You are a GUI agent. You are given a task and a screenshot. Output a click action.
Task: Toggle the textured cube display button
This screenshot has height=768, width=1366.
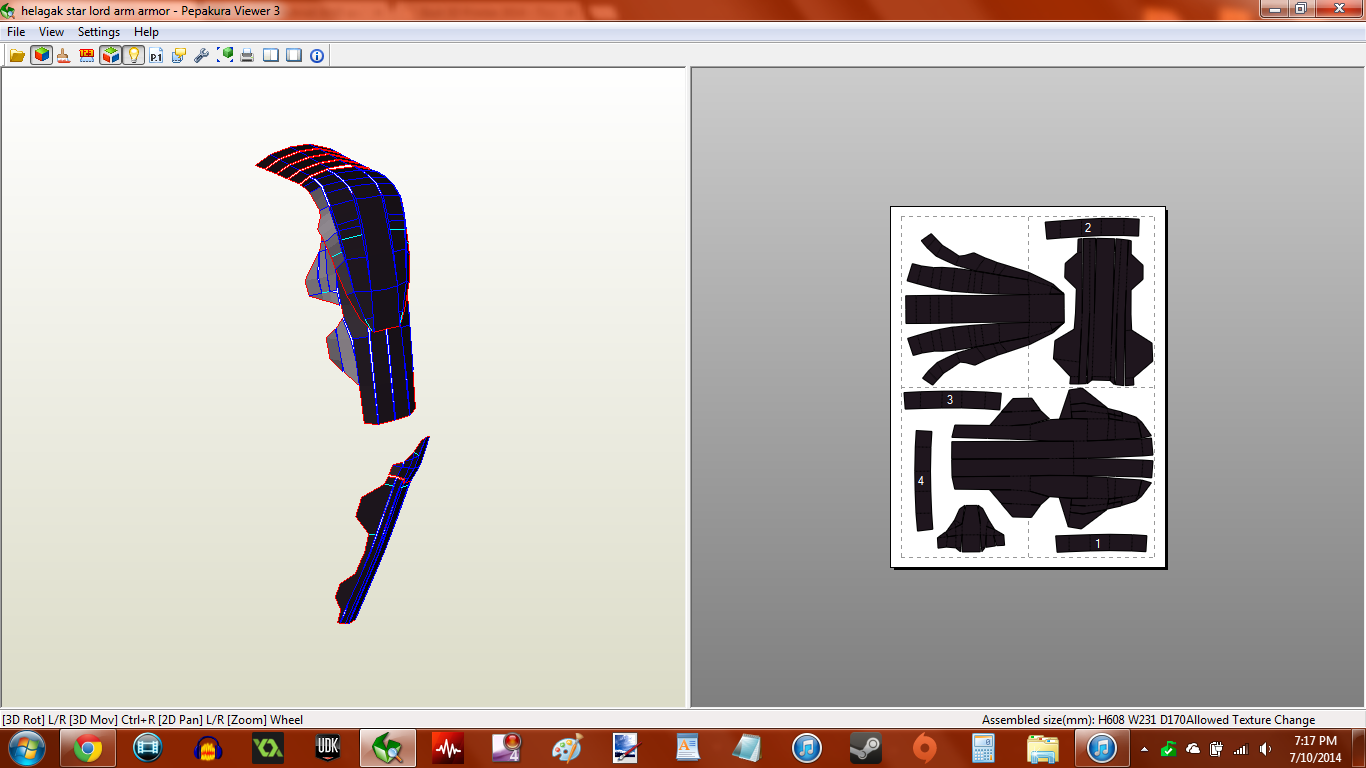click(x=41, y=56)
